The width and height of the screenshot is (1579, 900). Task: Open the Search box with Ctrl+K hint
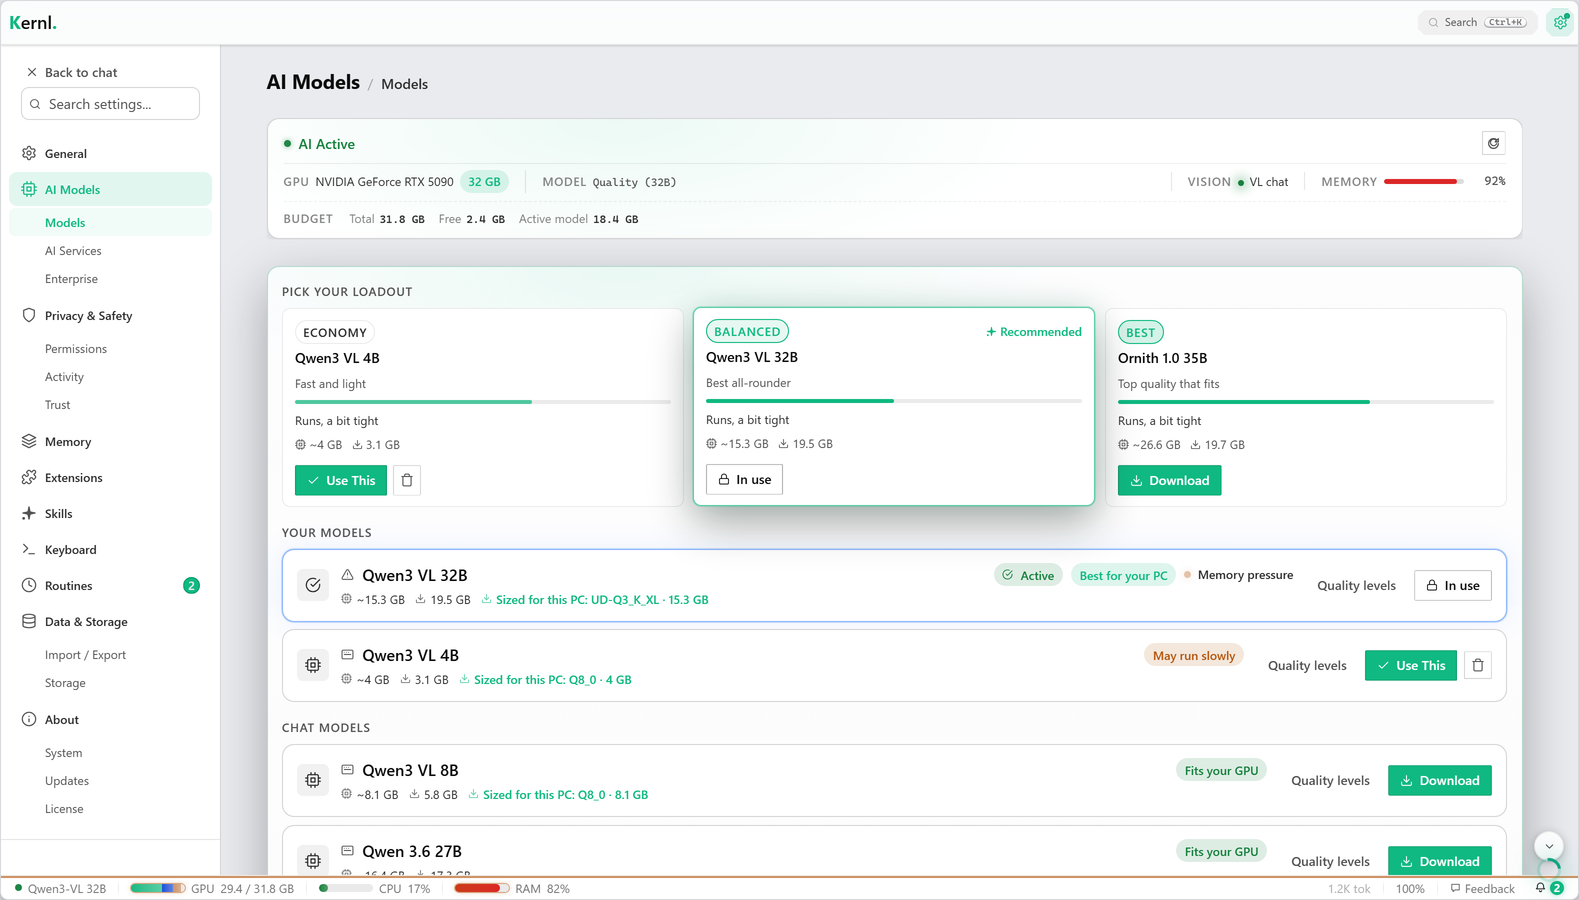click(1477, 22)
